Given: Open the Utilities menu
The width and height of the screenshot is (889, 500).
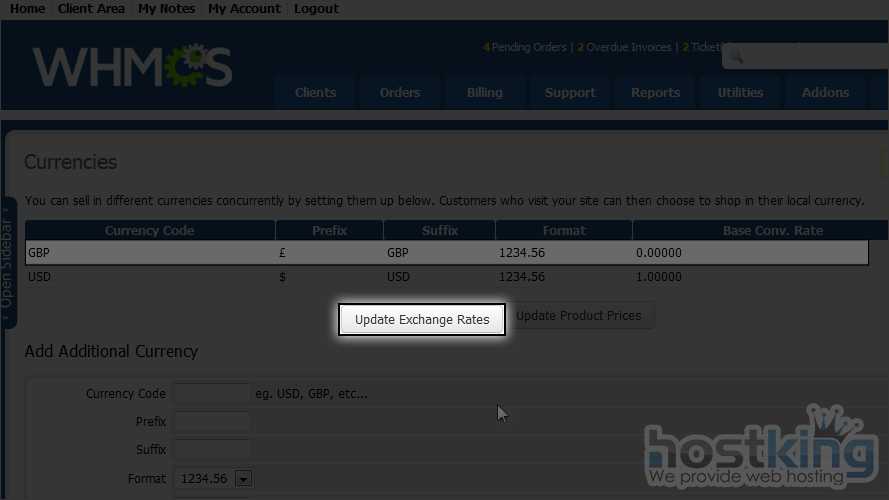Looking at the screenshot, I should tap(740, 93).
